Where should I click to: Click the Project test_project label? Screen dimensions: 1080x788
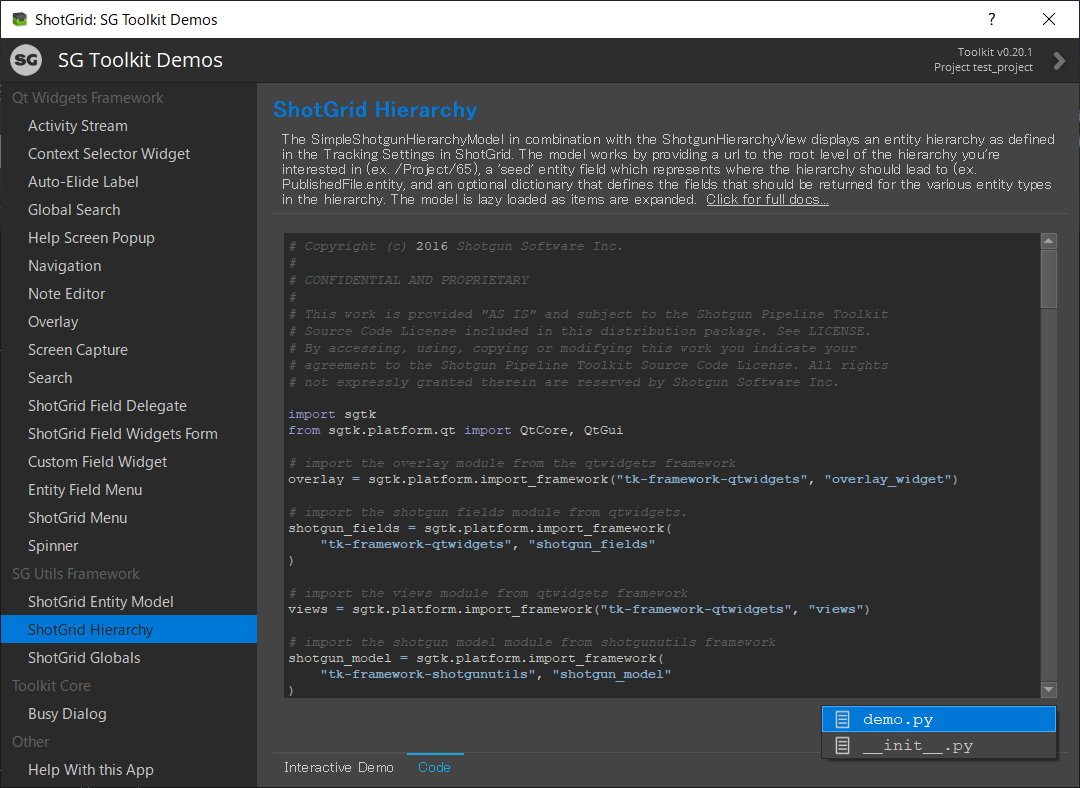click(983, 68)
